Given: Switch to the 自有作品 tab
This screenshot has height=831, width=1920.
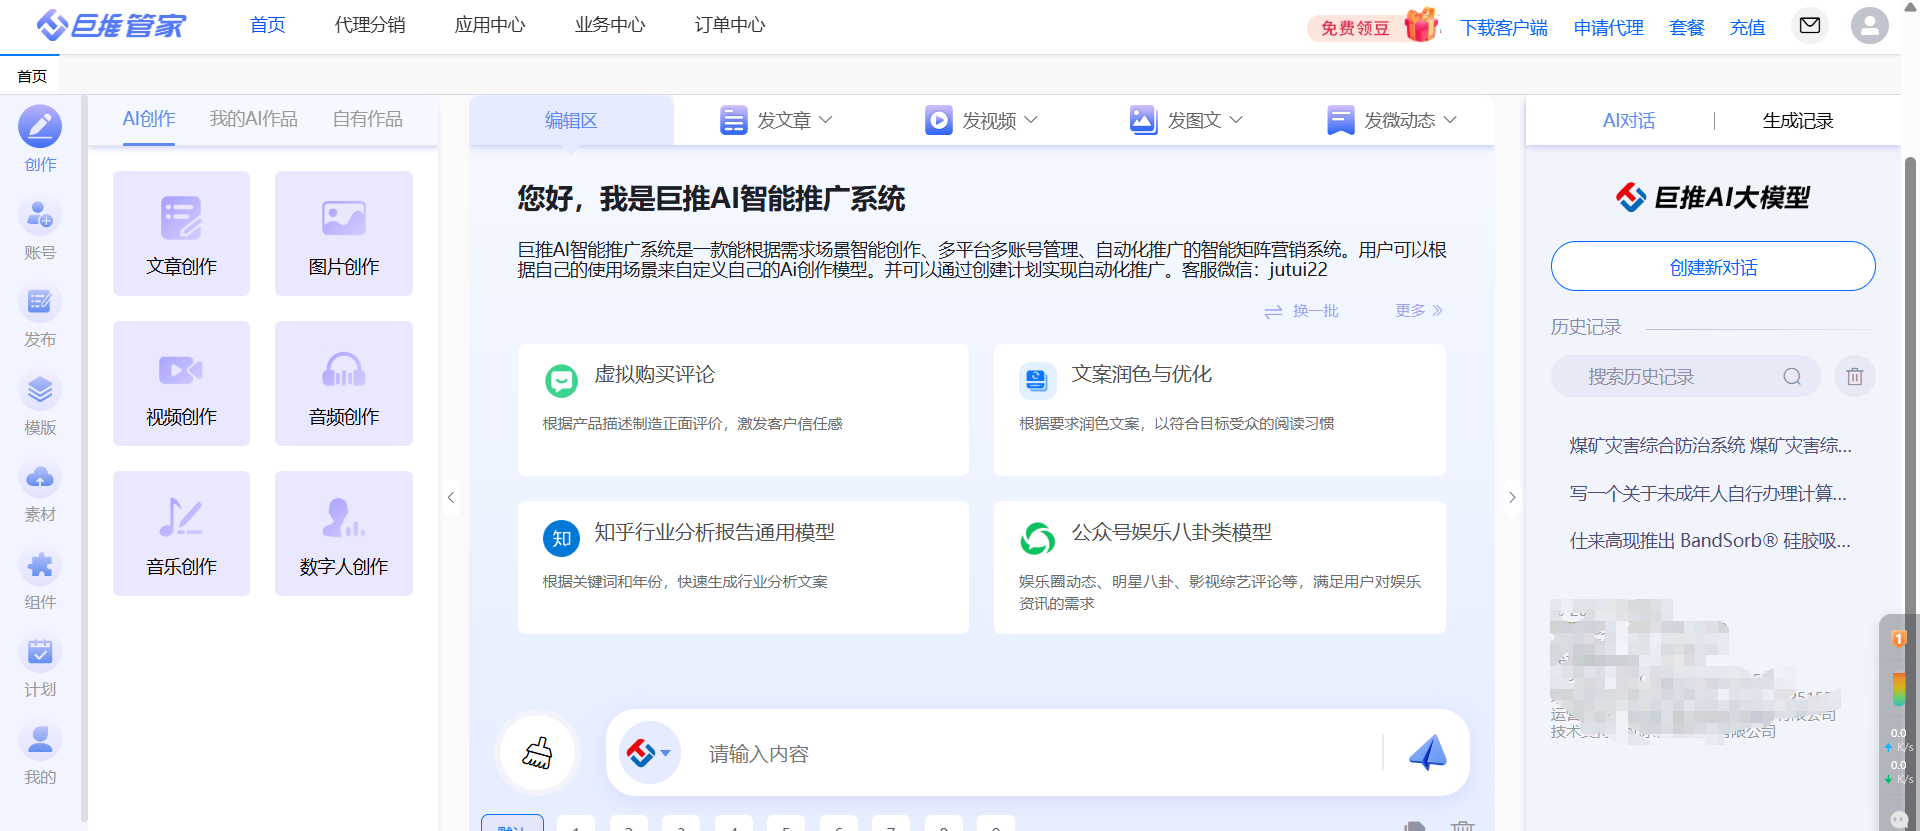Looking at the screenshot, I should (x=368, y=119).
